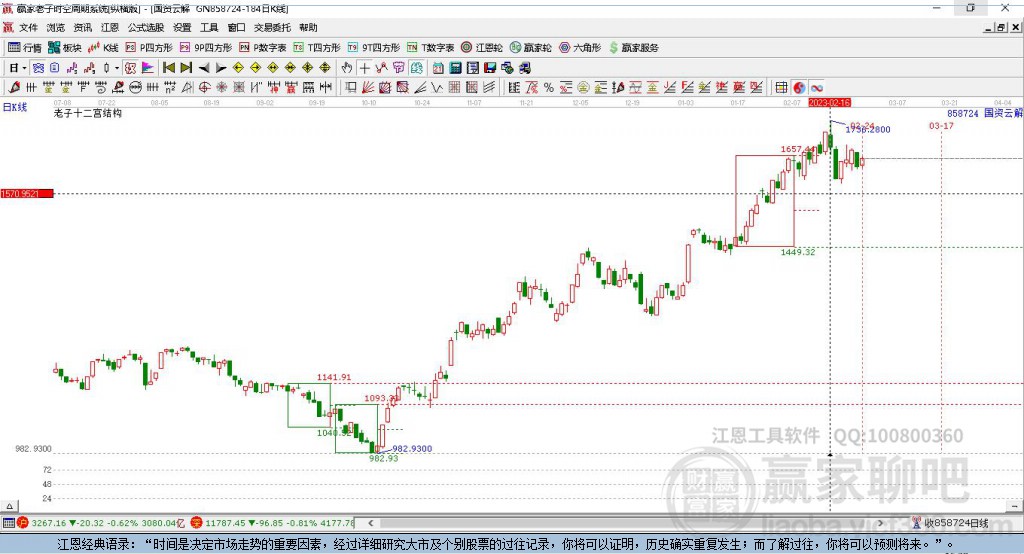Open the 交易委托 menu
1024x554 pixels.
point(272,28)
